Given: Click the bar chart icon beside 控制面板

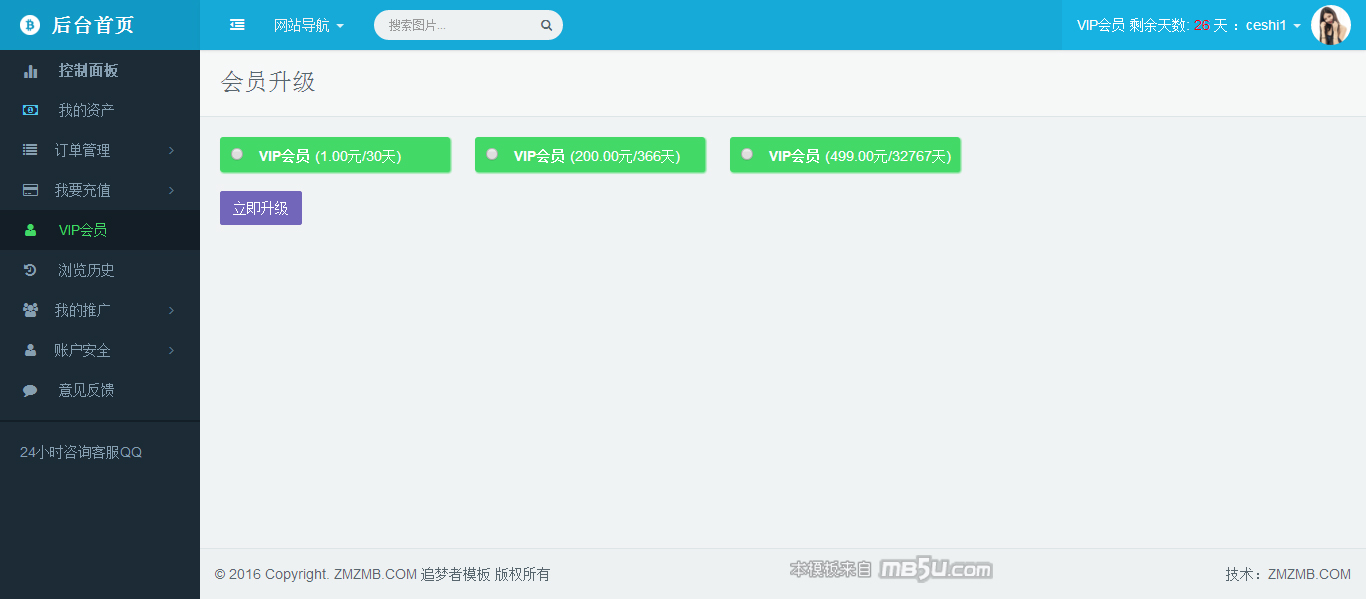Looking at the screenshot, I should (31, 71).
